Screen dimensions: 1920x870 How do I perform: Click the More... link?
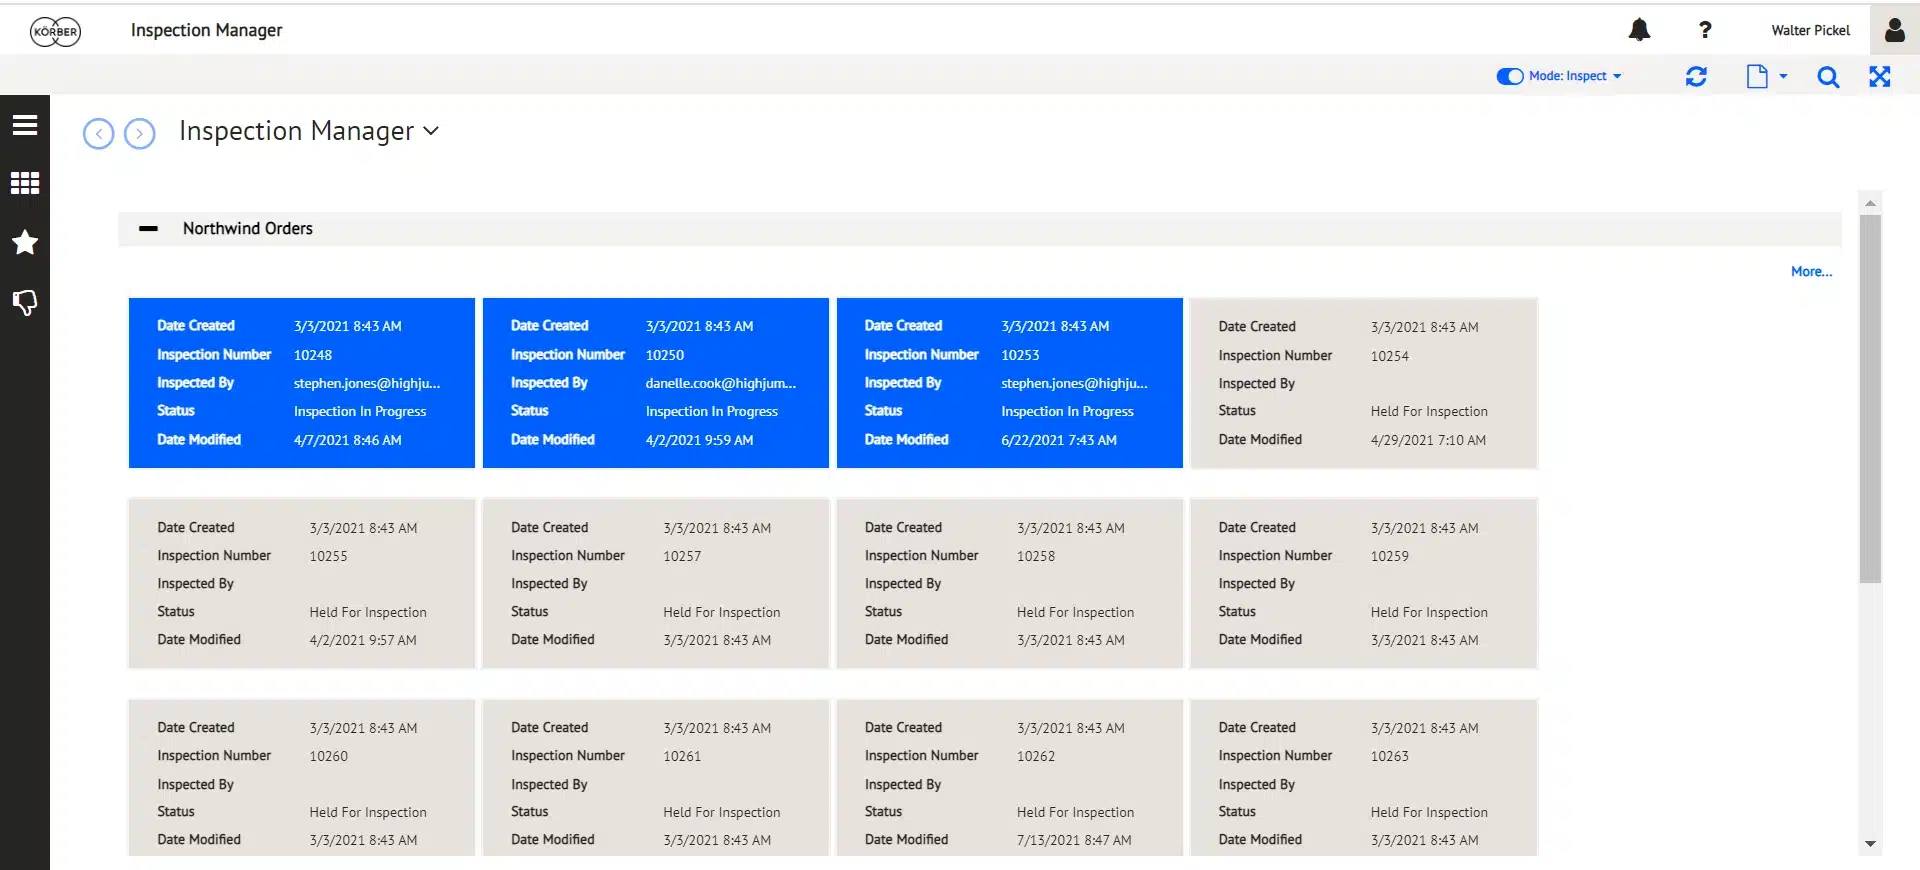click(1811, 272)
